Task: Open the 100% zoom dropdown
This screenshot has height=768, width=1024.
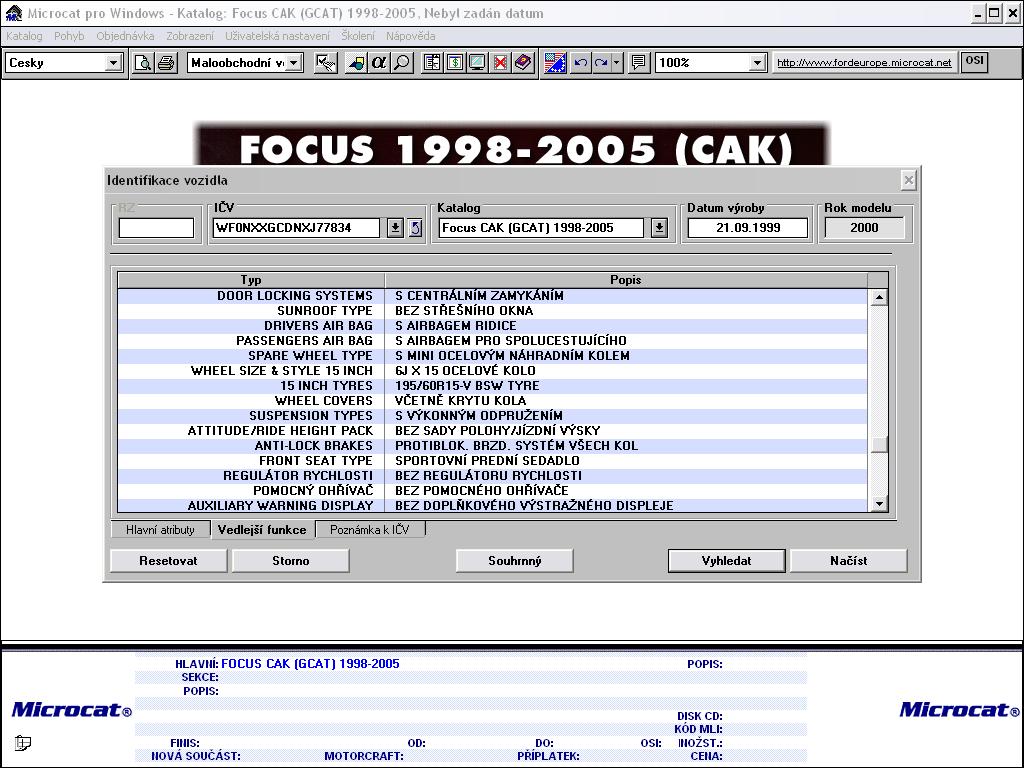Action: pos(757,63)
